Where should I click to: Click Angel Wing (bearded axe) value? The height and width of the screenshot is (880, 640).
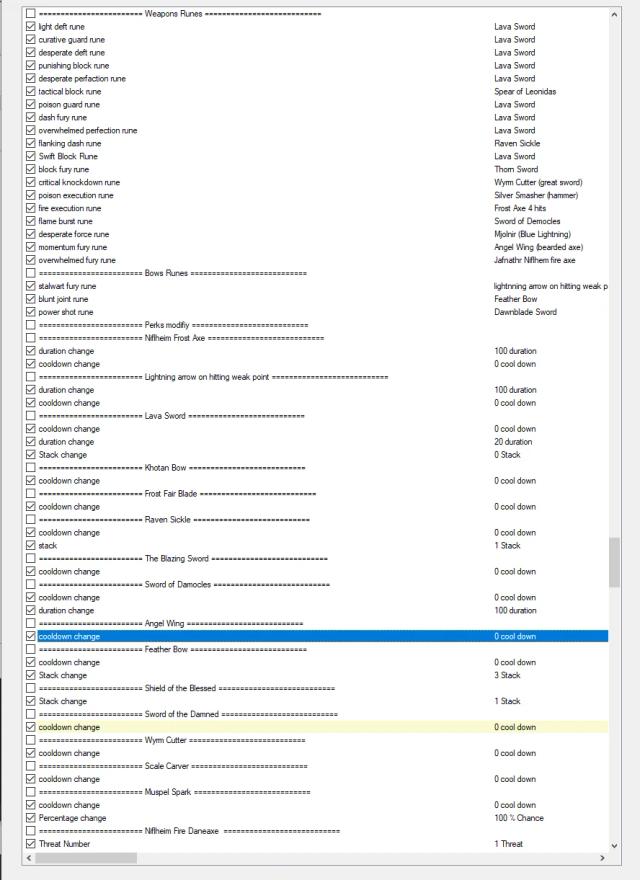point(538,247)
